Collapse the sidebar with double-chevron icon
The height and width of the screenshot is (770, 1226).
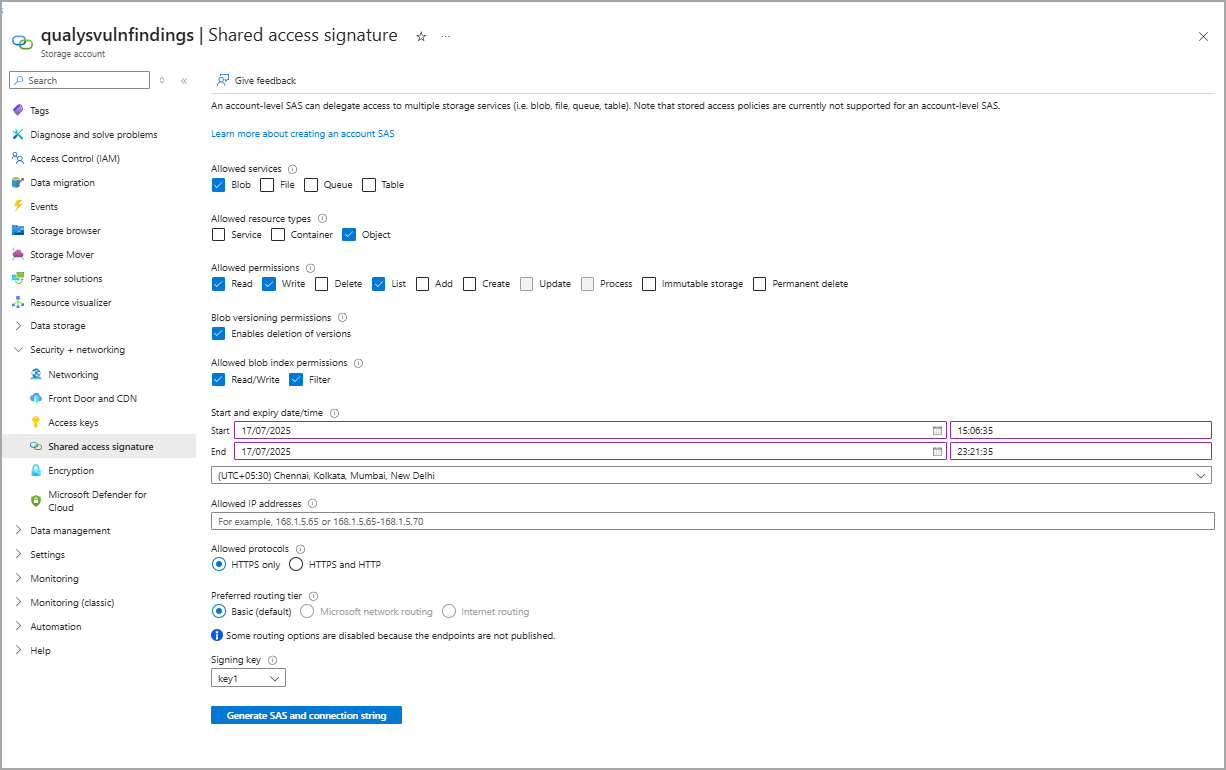coord(184,80)
